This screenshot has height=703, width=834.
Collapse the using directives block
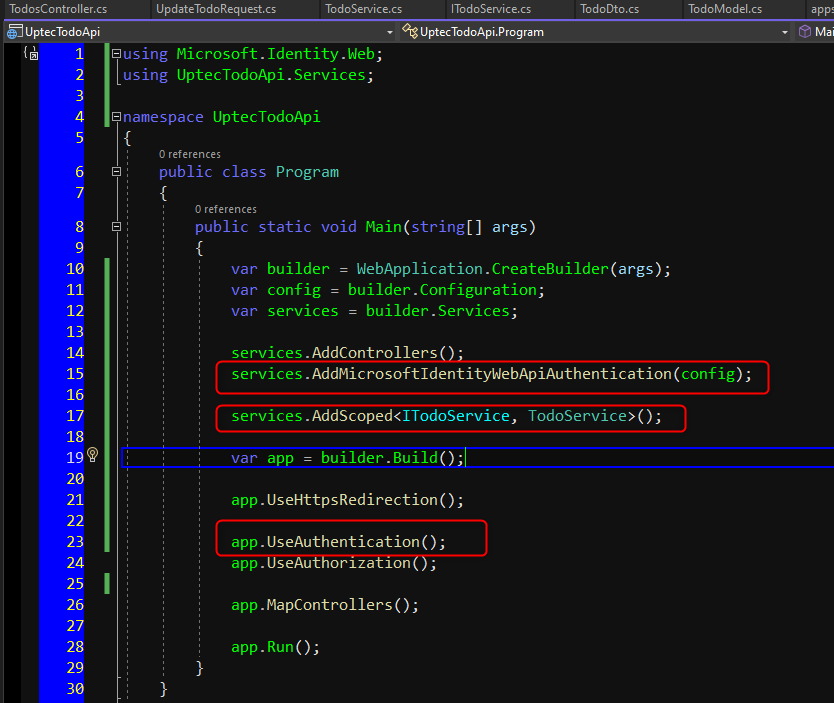click(x=117, y=54)
